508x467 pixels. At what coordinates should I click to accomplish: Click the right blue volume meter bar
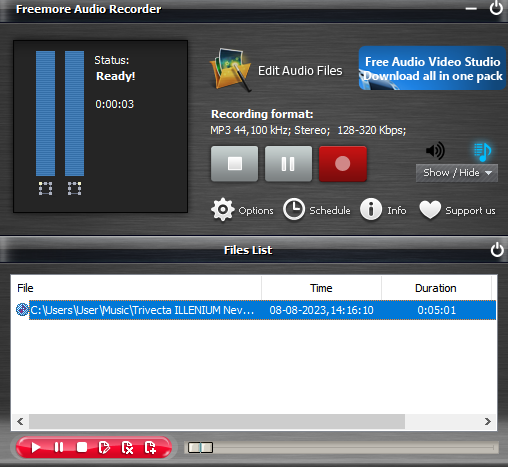pos(74,113)
